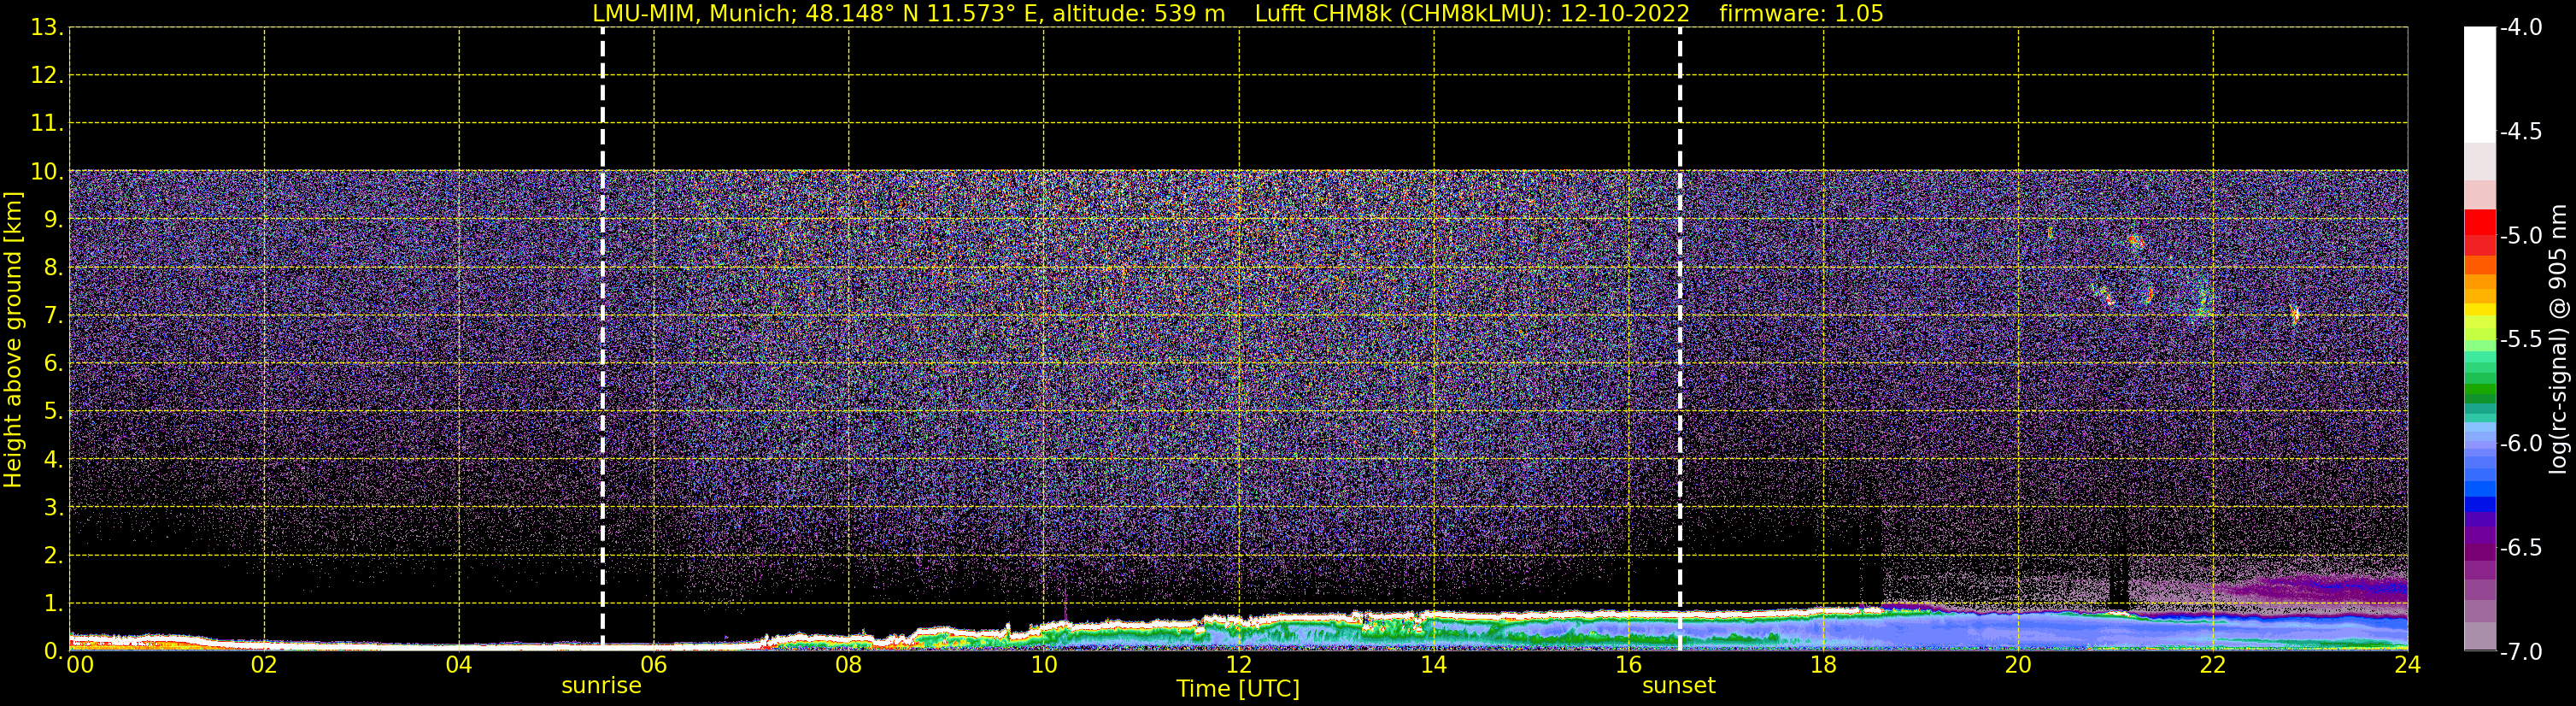Click the date '12-10-2022' in the title
Image resolution: width=2576 pixels, height=706 pixels.
coord(1625,14)
